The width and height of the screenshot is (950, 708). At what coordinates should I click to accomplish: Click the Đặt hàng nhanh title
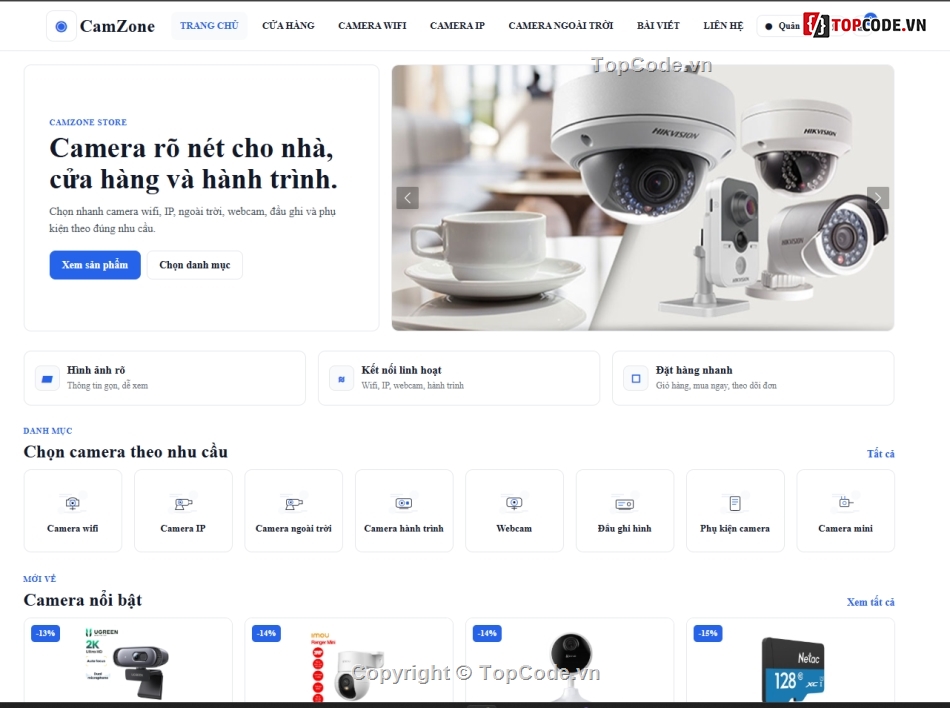(694, 370)
